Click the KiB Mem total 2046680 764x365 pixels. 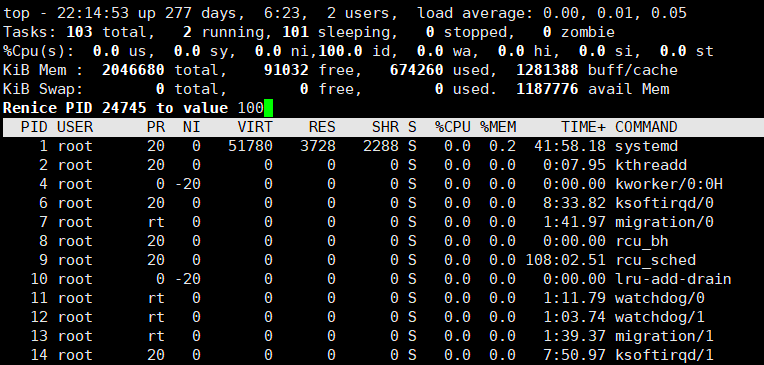pos(133,70)
